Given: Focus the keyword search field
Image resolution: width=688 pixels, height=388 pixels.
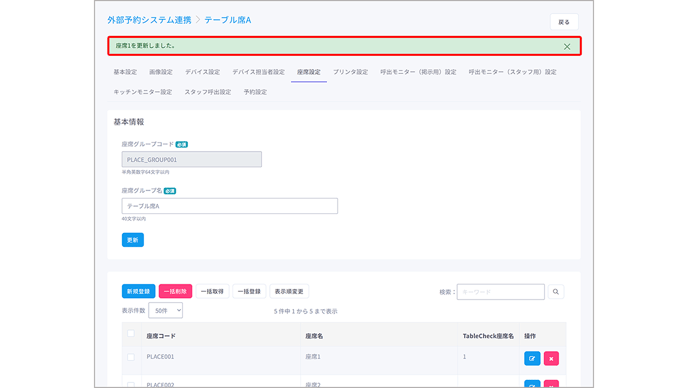Looking at the screenshot, I should coord(501,292).
